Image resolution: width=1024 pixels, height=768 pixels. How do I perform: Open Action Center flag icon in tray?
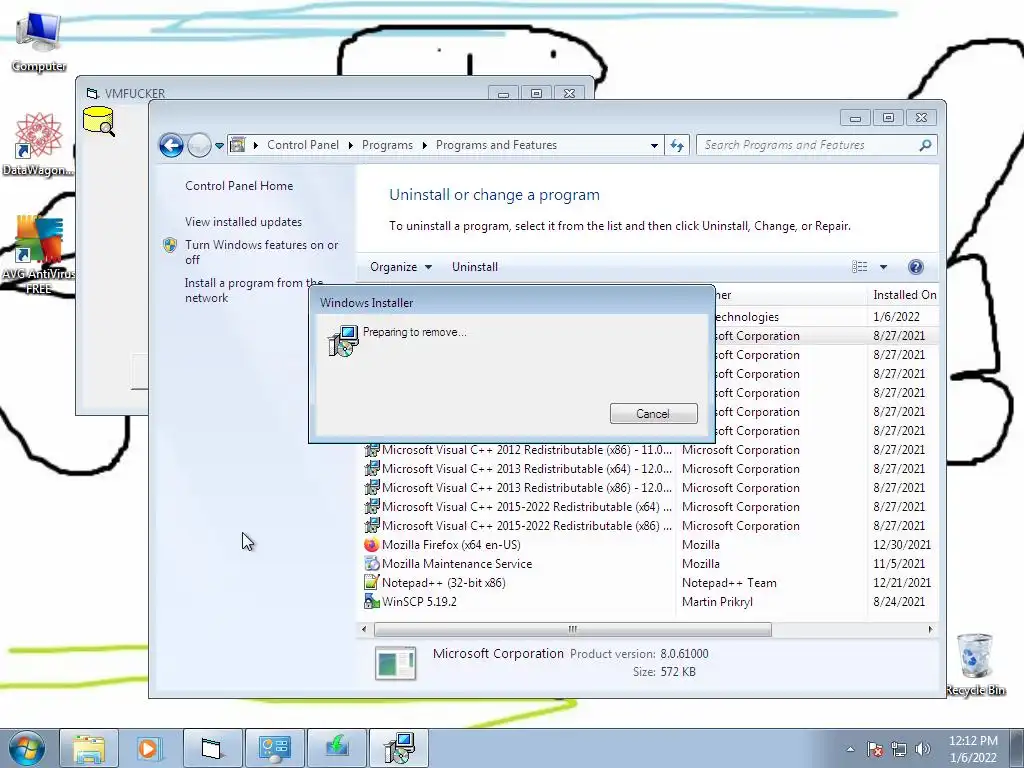coord(875,749)
